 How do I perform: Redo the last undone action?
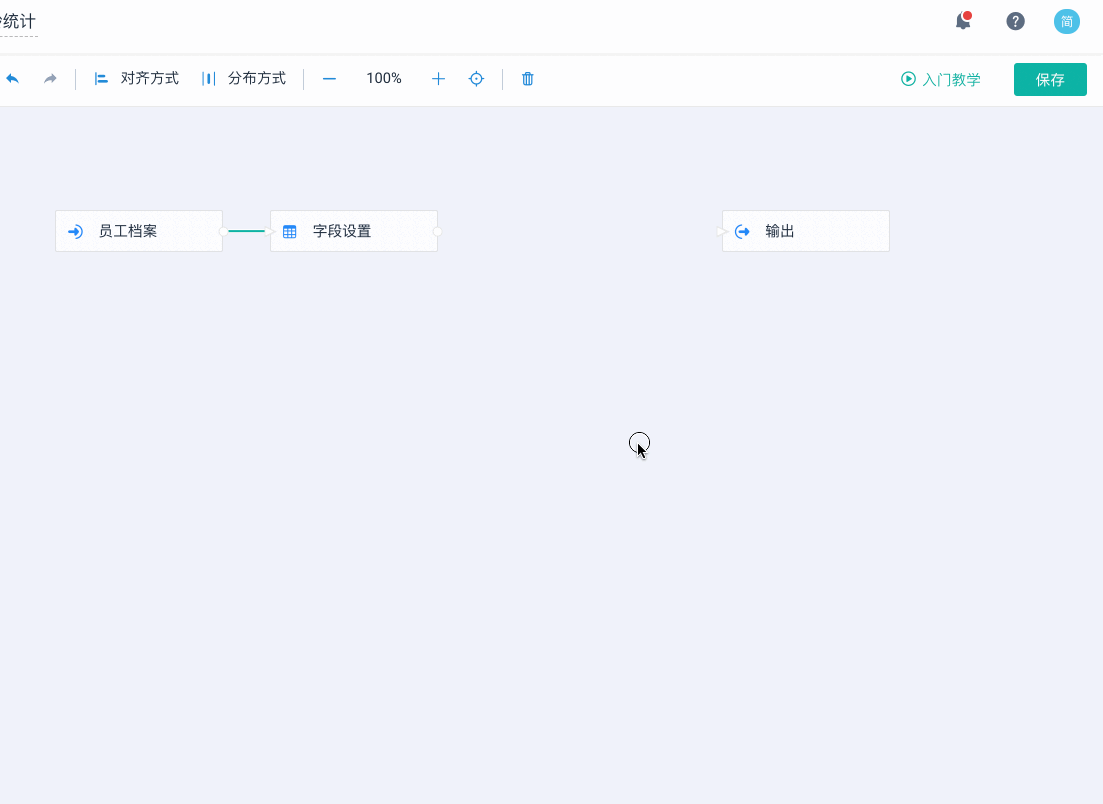pyautogui.click(x=50, y=79)
